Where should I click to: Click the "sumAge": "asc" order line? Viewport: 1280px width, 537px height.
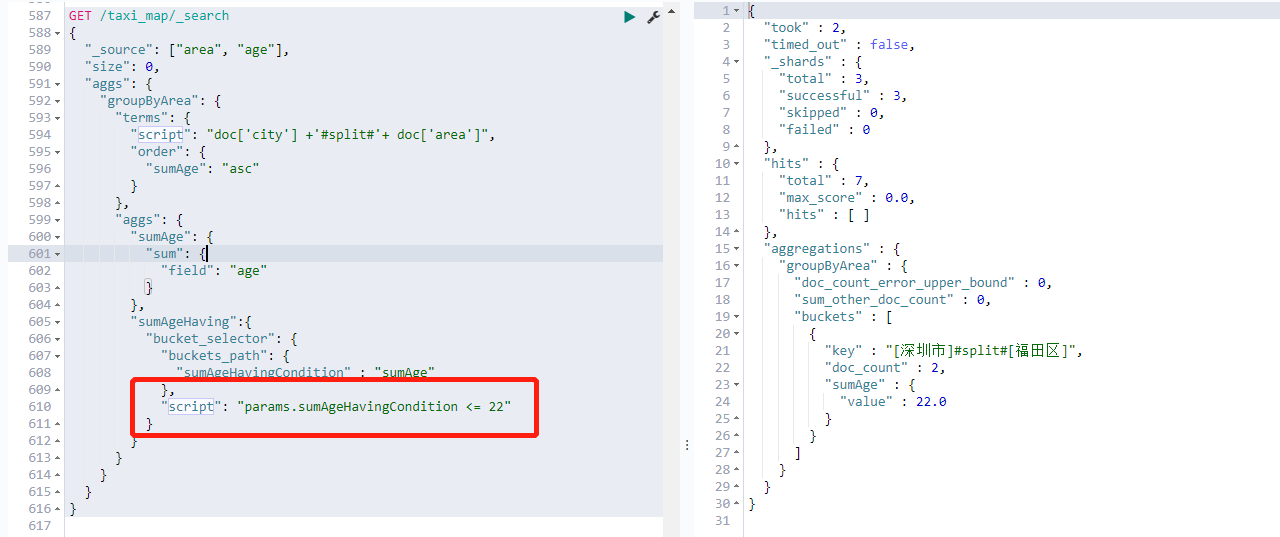[x=203, y=169]
